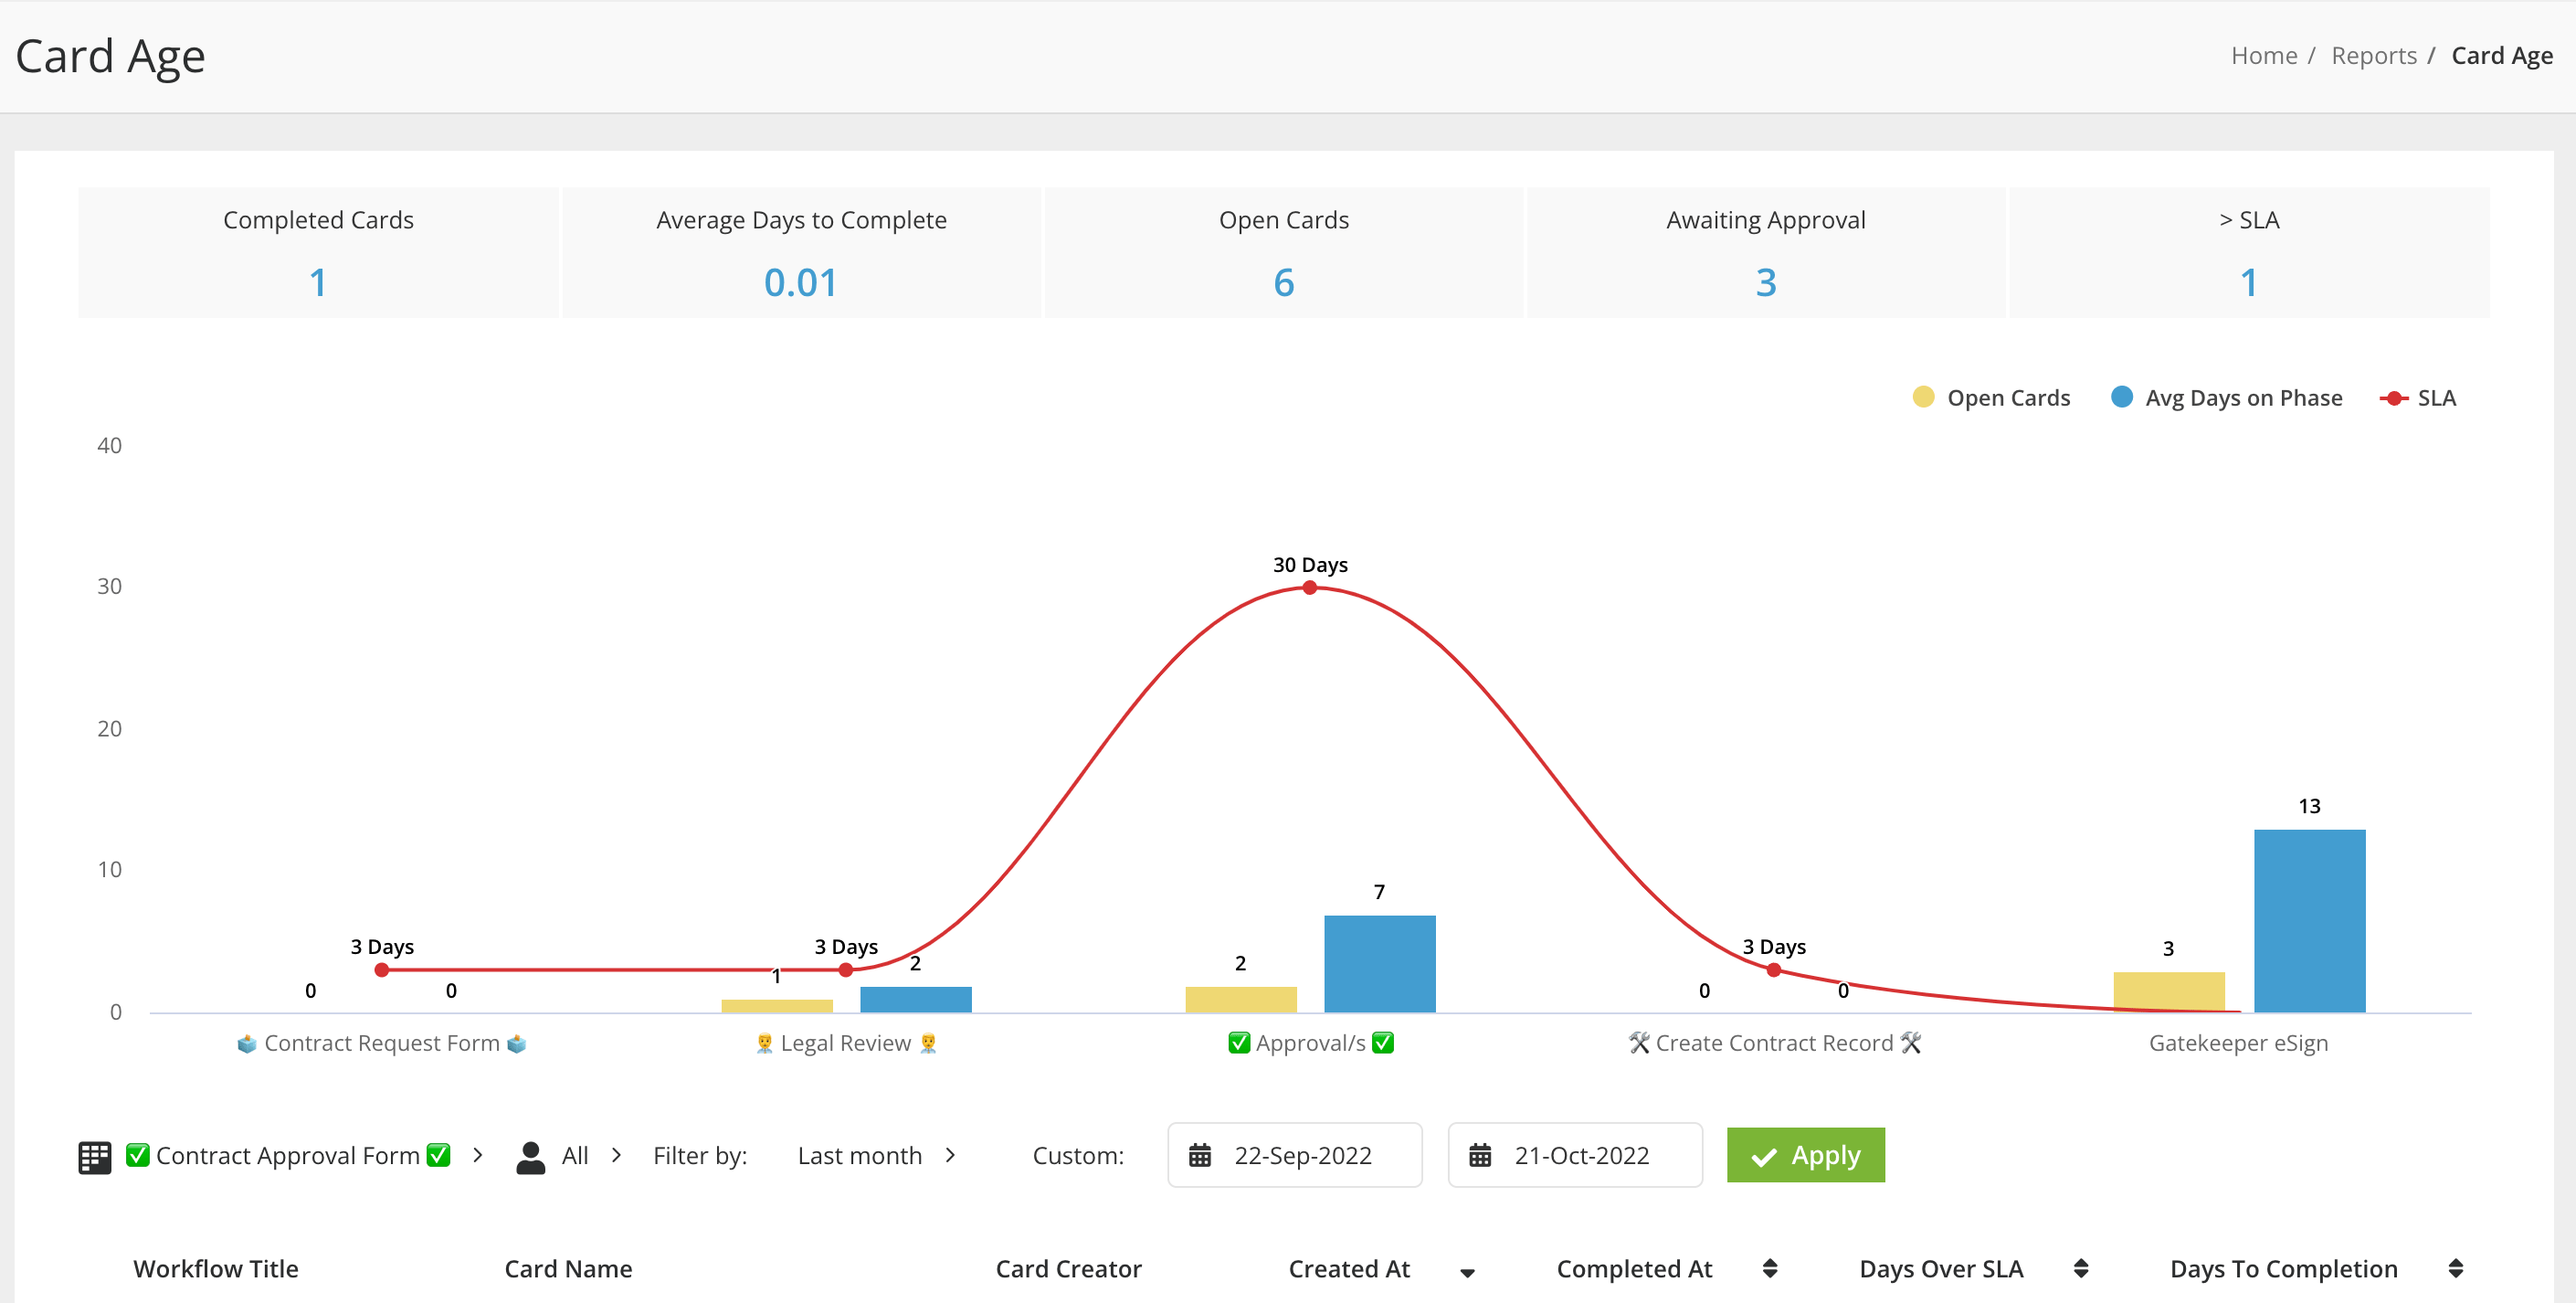Click Created At descending sort arrow
This screenshot has width=2576, height=1303.
pos(1467,1272)
